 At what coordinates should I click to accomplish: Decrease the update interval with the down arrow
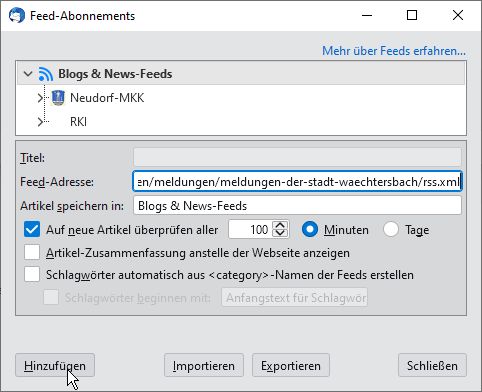280,233
